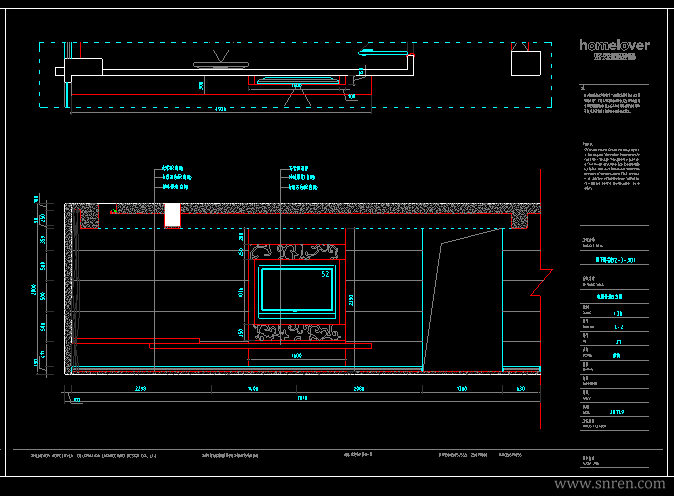
Task: Select the "1600" dimension under the TV cabinet
Action: click(297, 355)
